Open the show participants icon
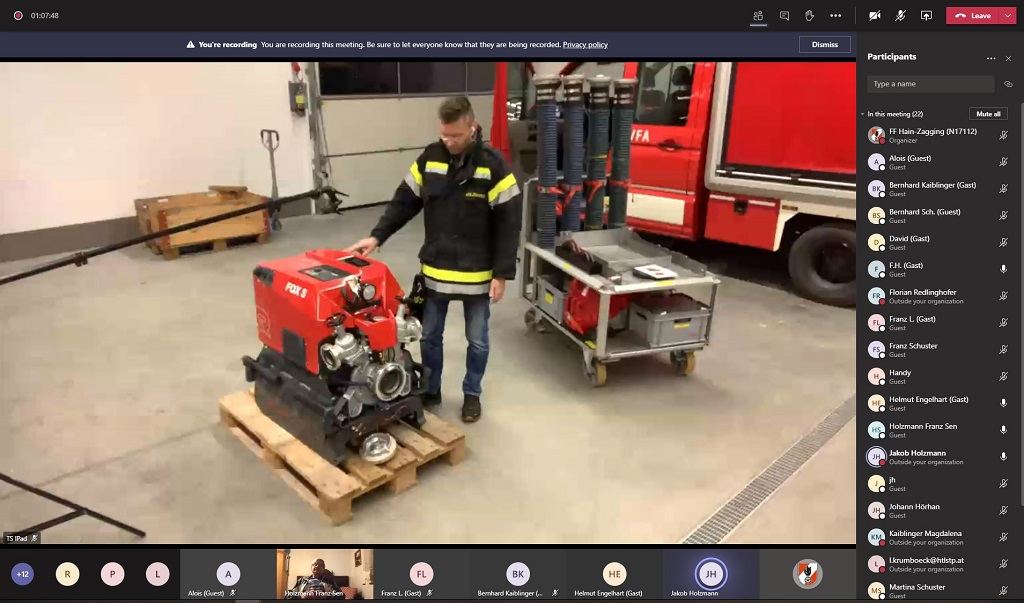Viewport: 1024px width, 603px height. pyautogui.click(x=758, y=16)
